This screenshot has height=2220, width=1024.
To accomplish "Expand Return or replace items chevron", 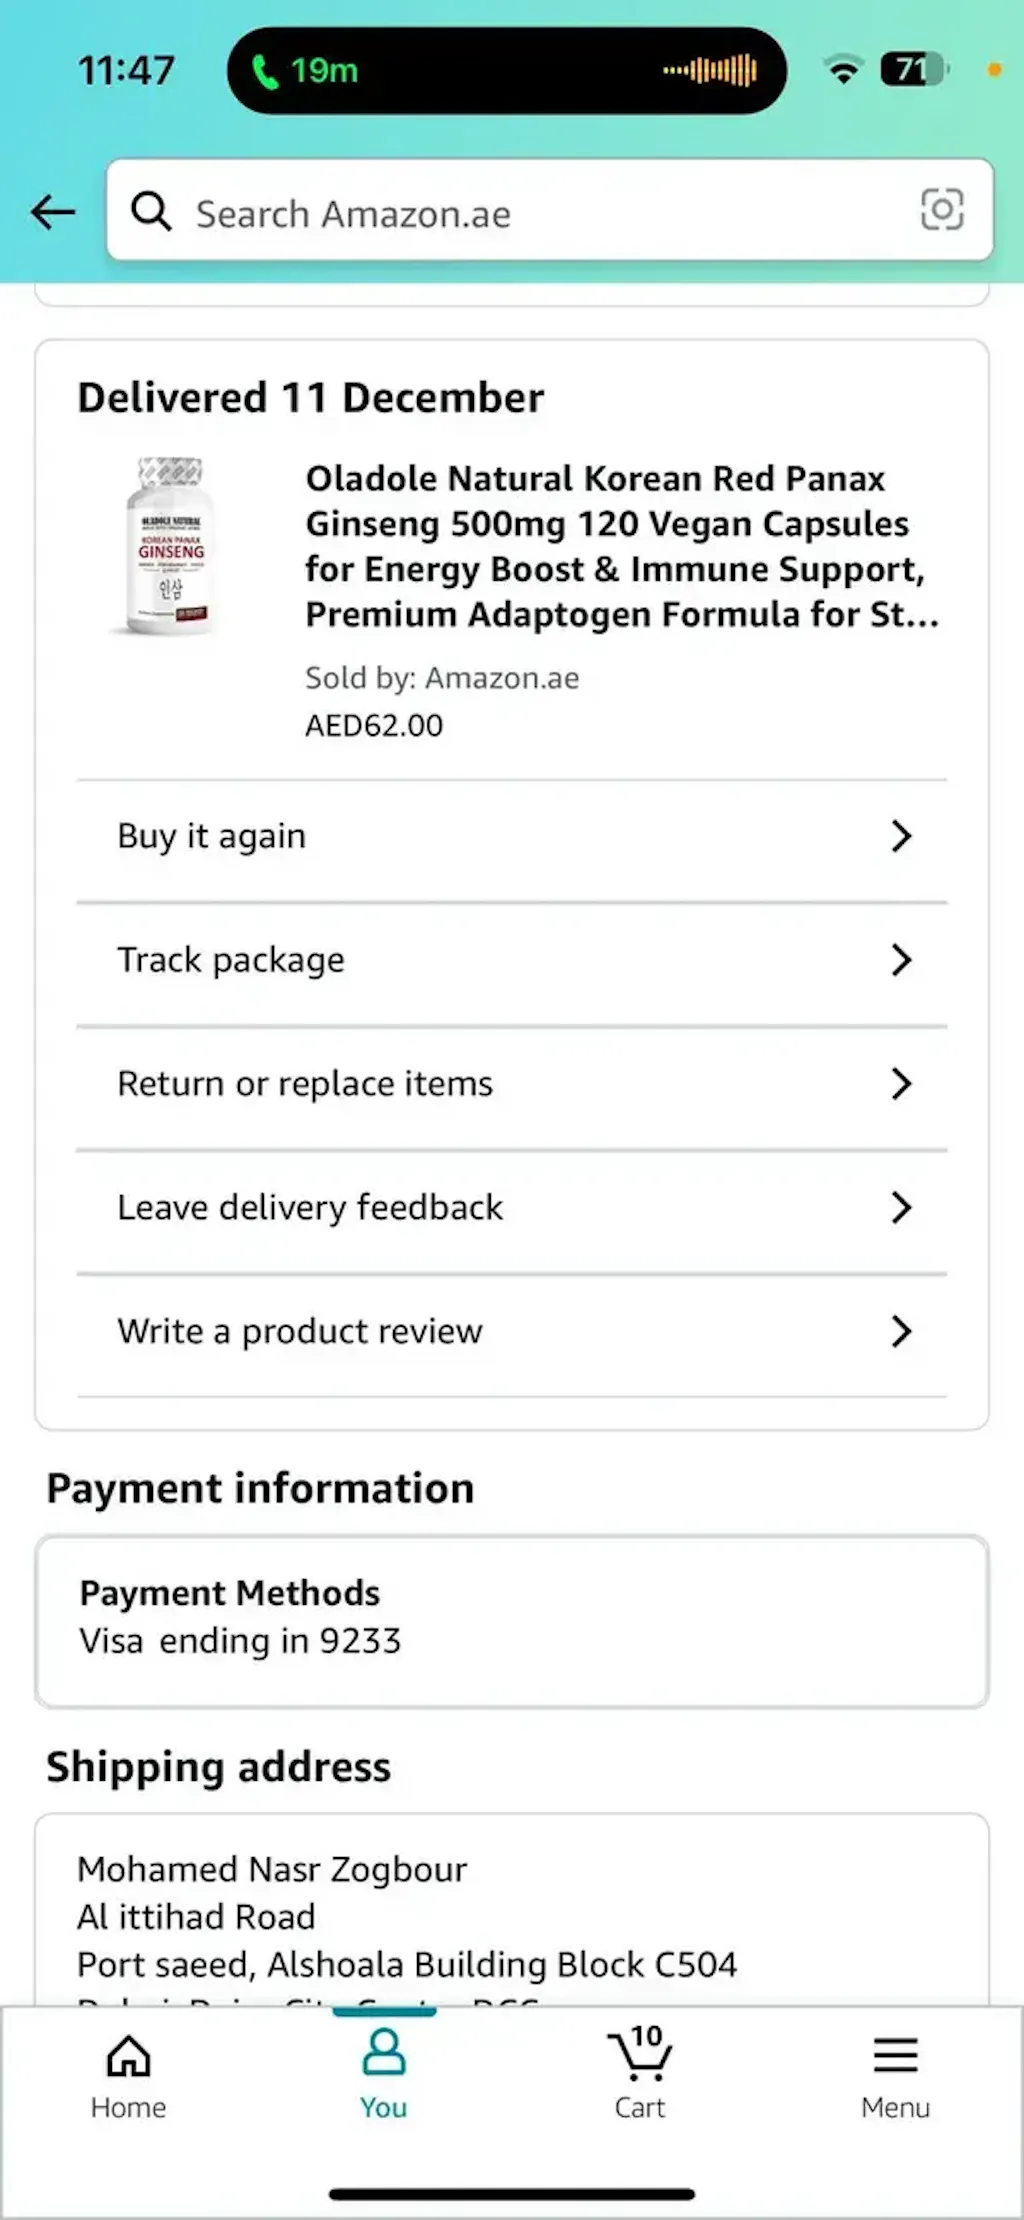I will [x=901, y=1084].
